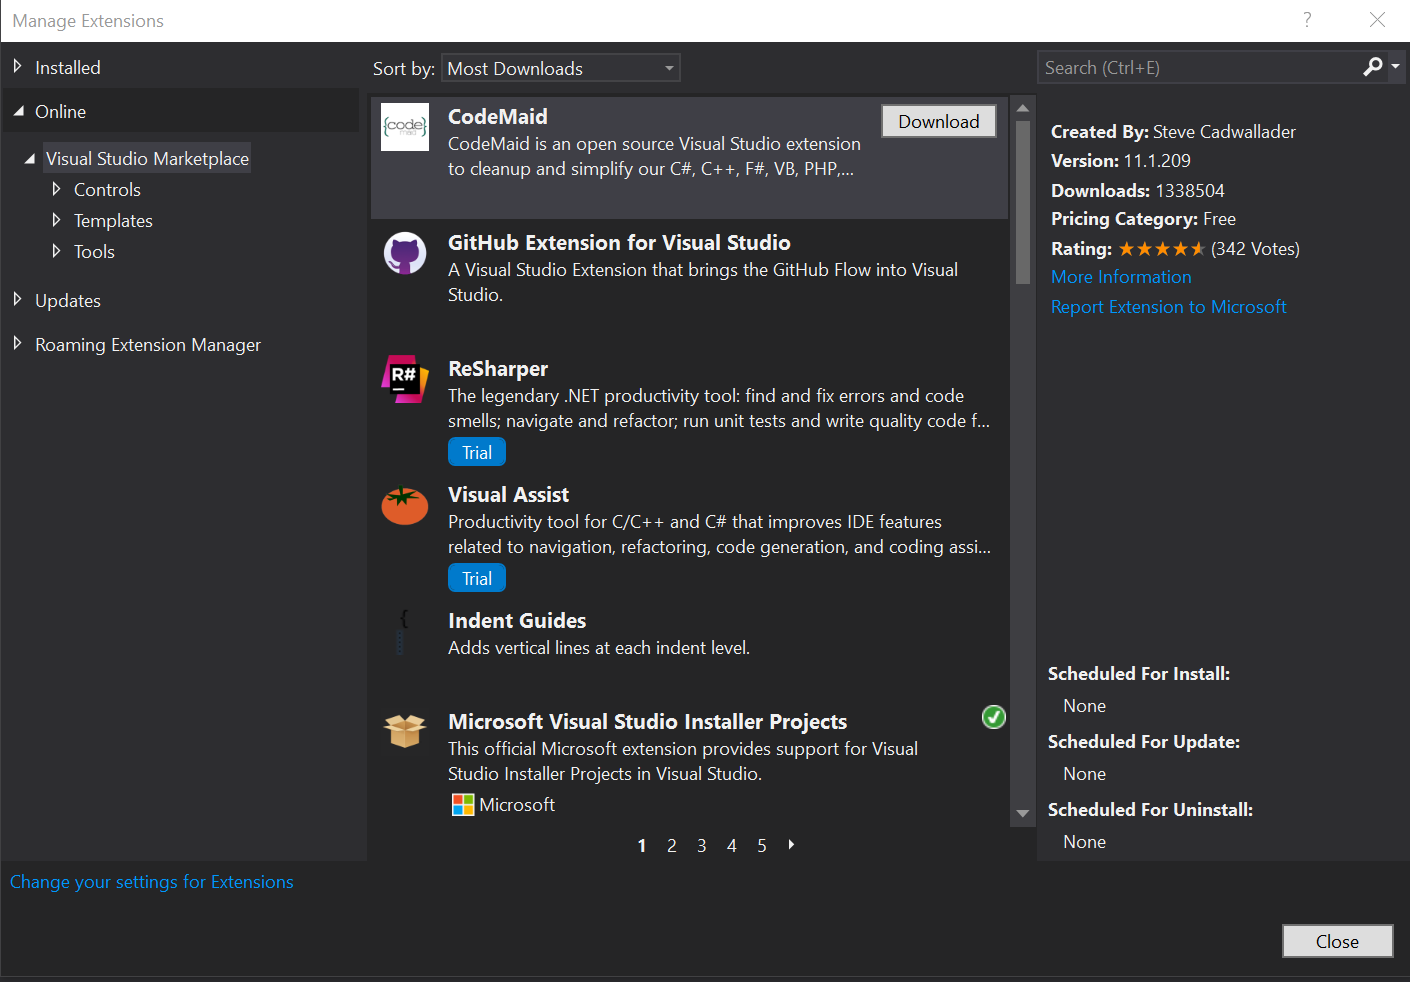The image size is (1410, 982).
Task: Click the ReSharper R# icon
Action: 405,379
